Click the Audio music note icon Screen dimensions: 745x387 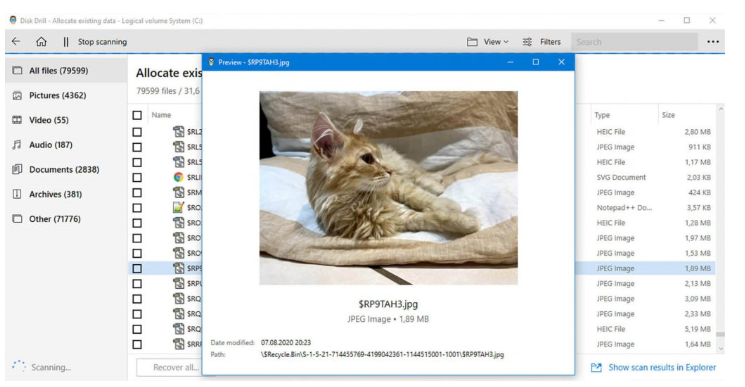coord(17,145)
